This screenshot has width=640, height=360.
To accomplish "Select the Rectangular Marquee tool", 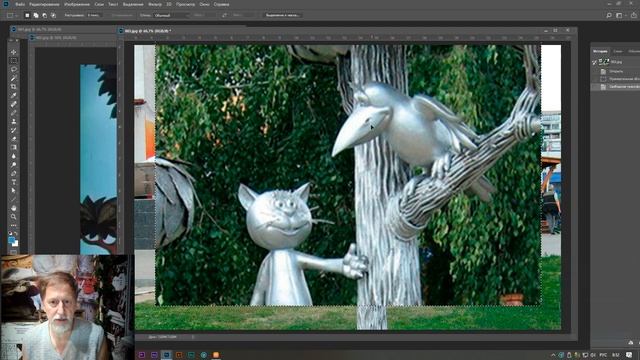I will pos(13,60).
